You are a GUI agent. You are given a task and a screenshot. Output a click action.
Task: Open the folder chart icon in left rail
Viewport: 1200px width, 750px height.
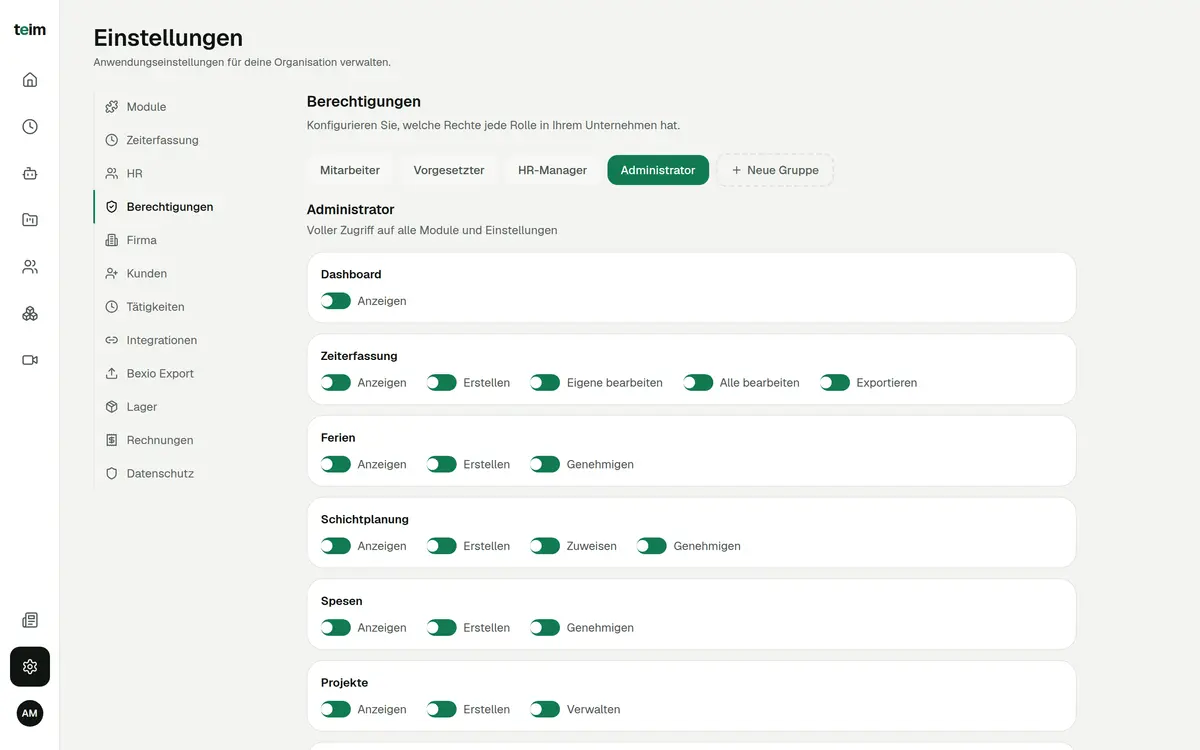click(x=30, y=220)
